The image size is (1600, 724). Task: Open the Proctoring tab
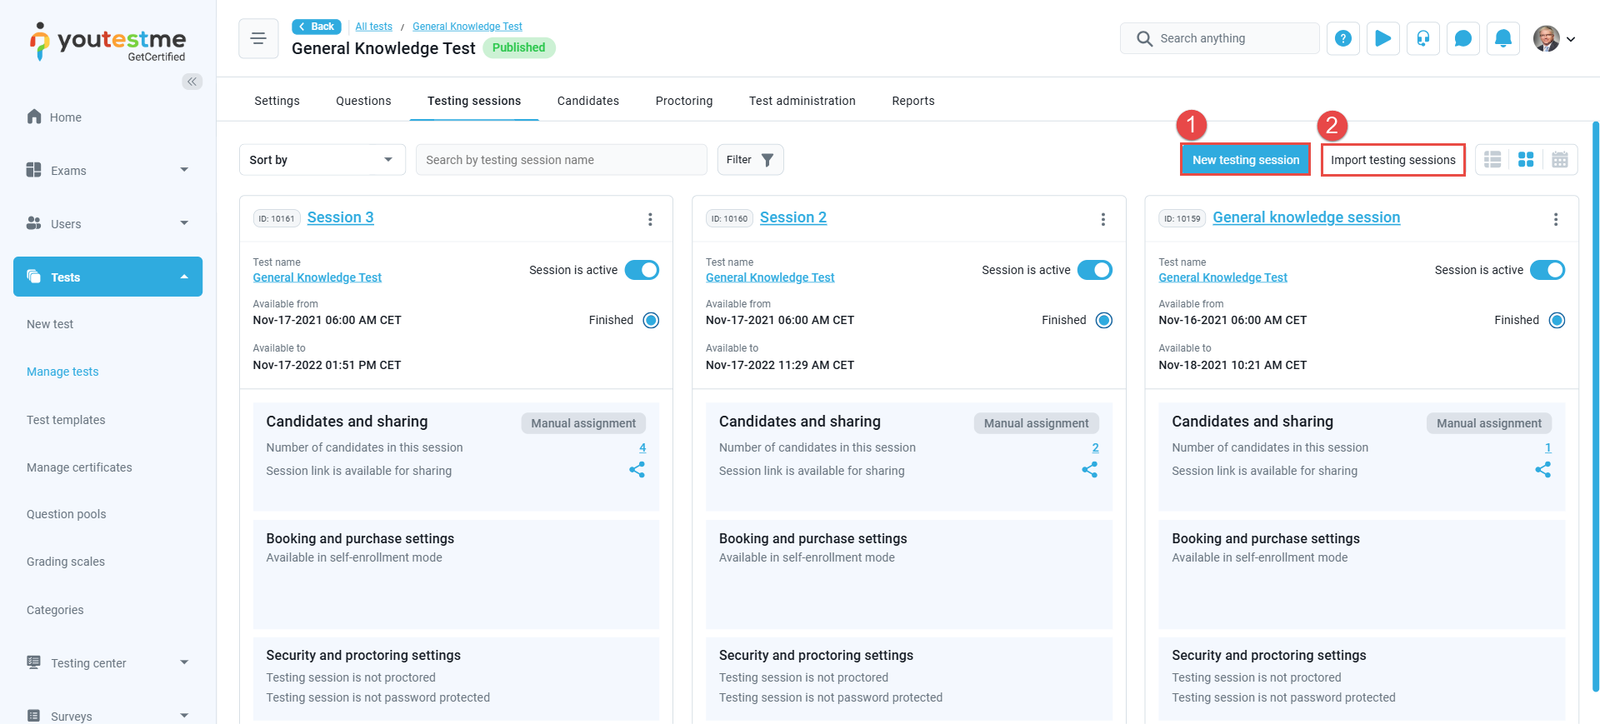click(x=684, y=101)
